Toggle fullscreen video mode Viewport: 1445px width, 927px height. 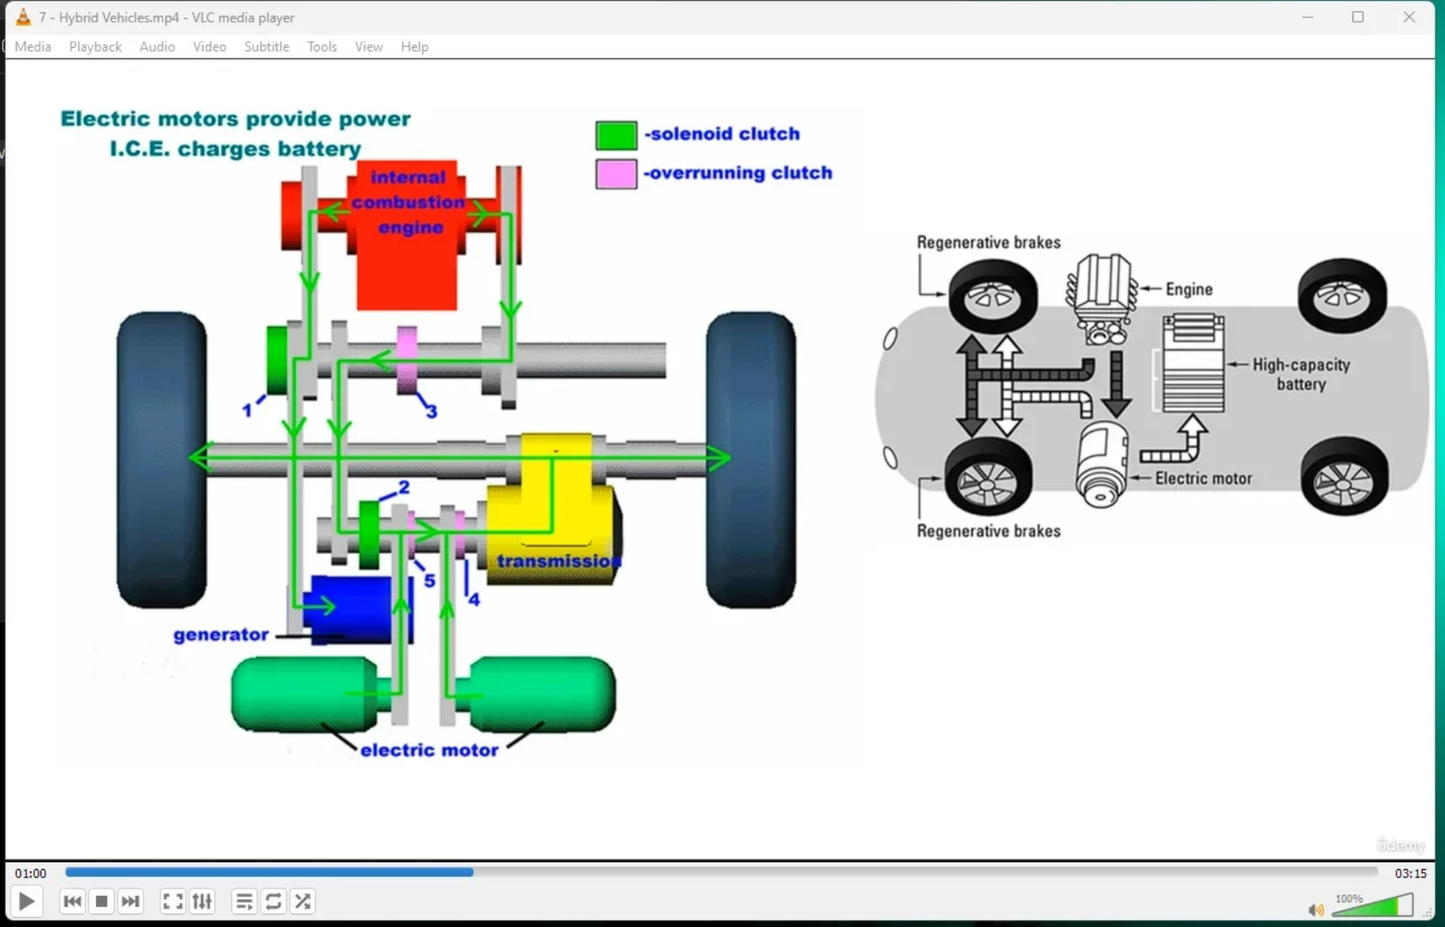tap(172, 902)
